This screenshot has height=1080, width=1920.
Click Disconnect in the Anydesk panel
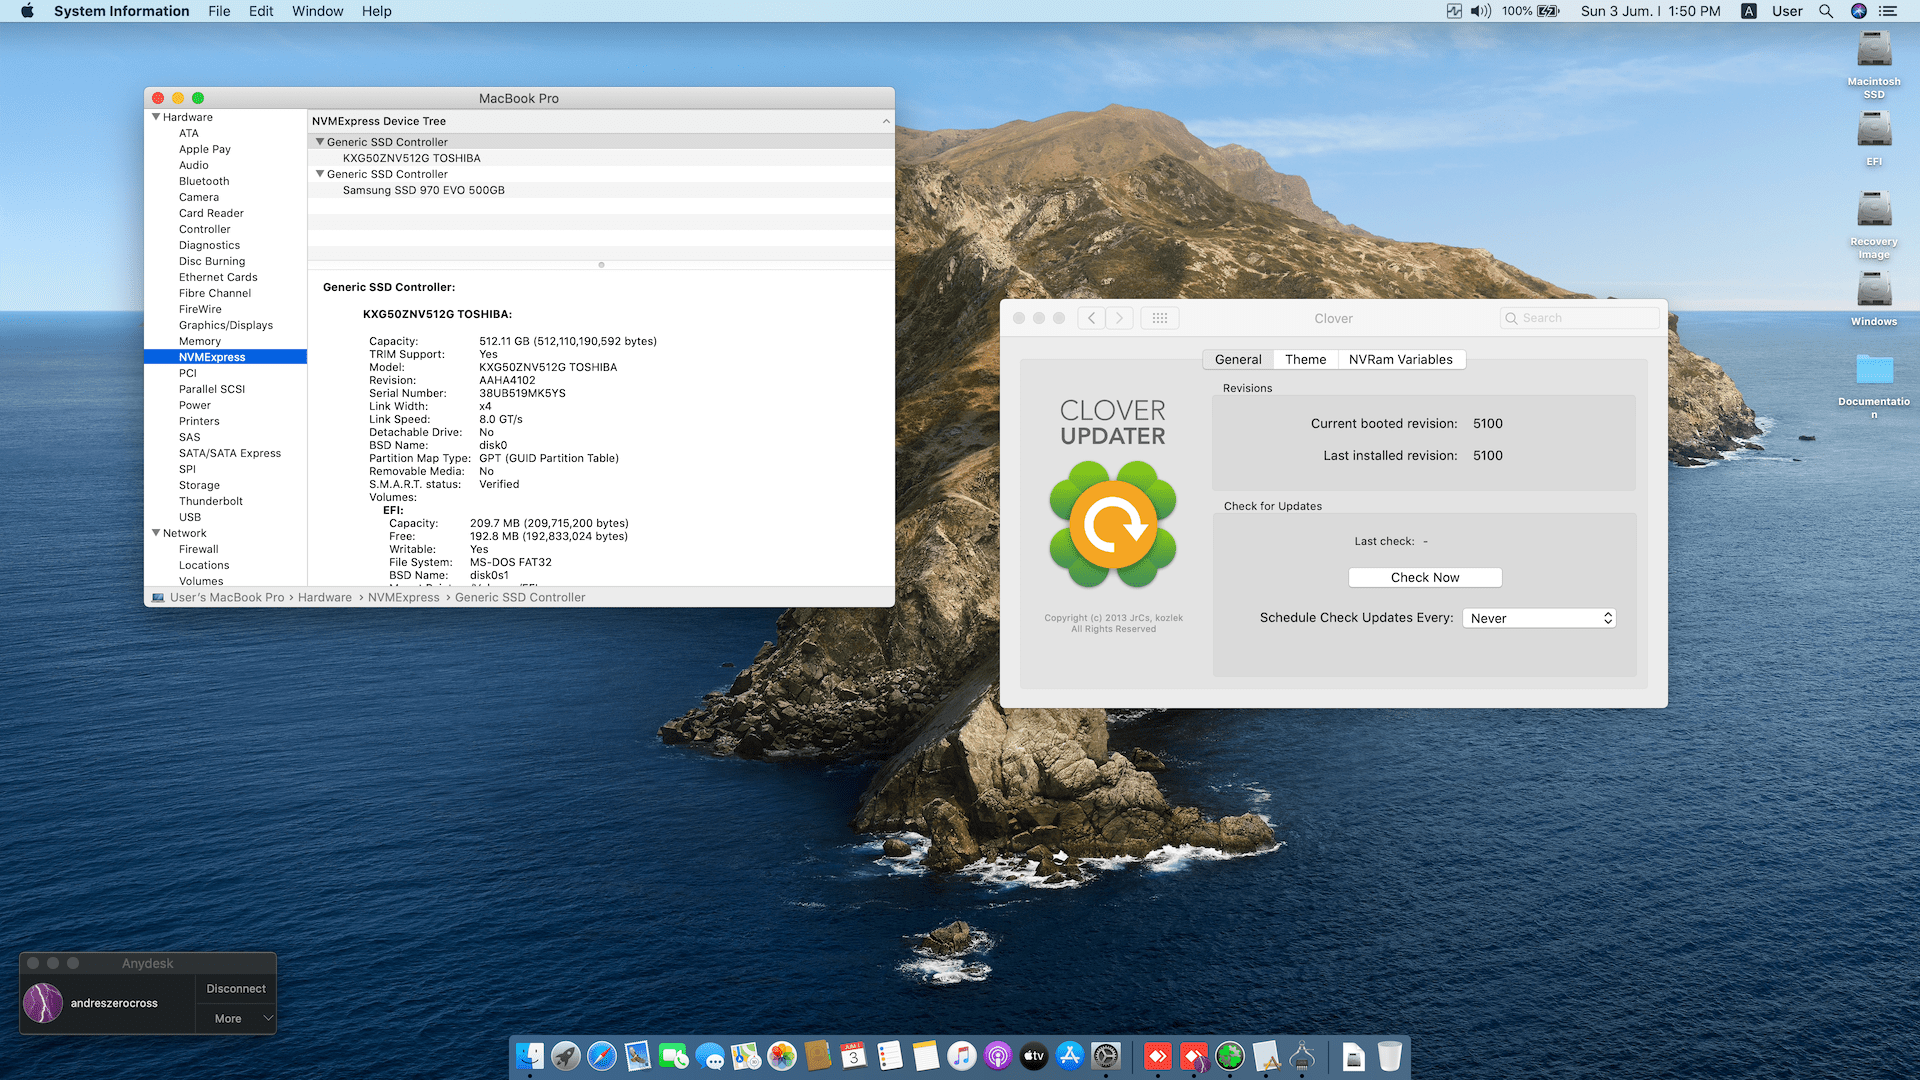click(236, 988)
